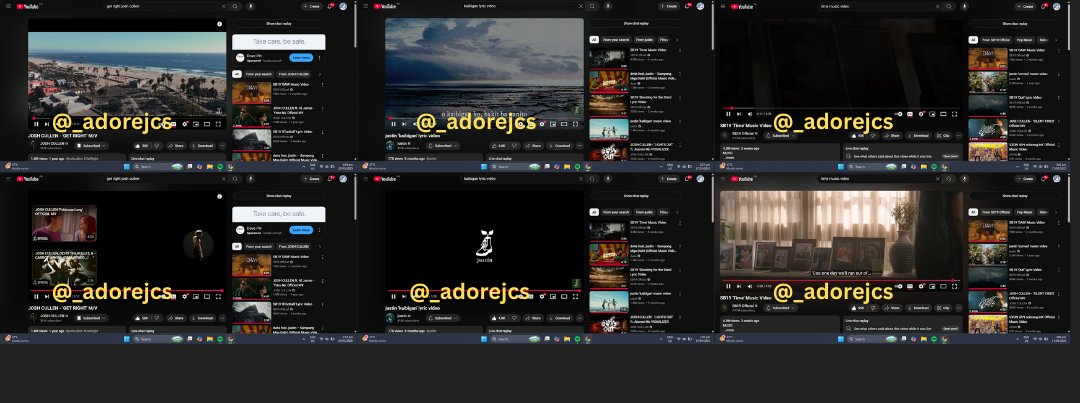Open more actions ellipsis in Get Right beach-scene window
The image size is (1080, 403).
(222, 145)
